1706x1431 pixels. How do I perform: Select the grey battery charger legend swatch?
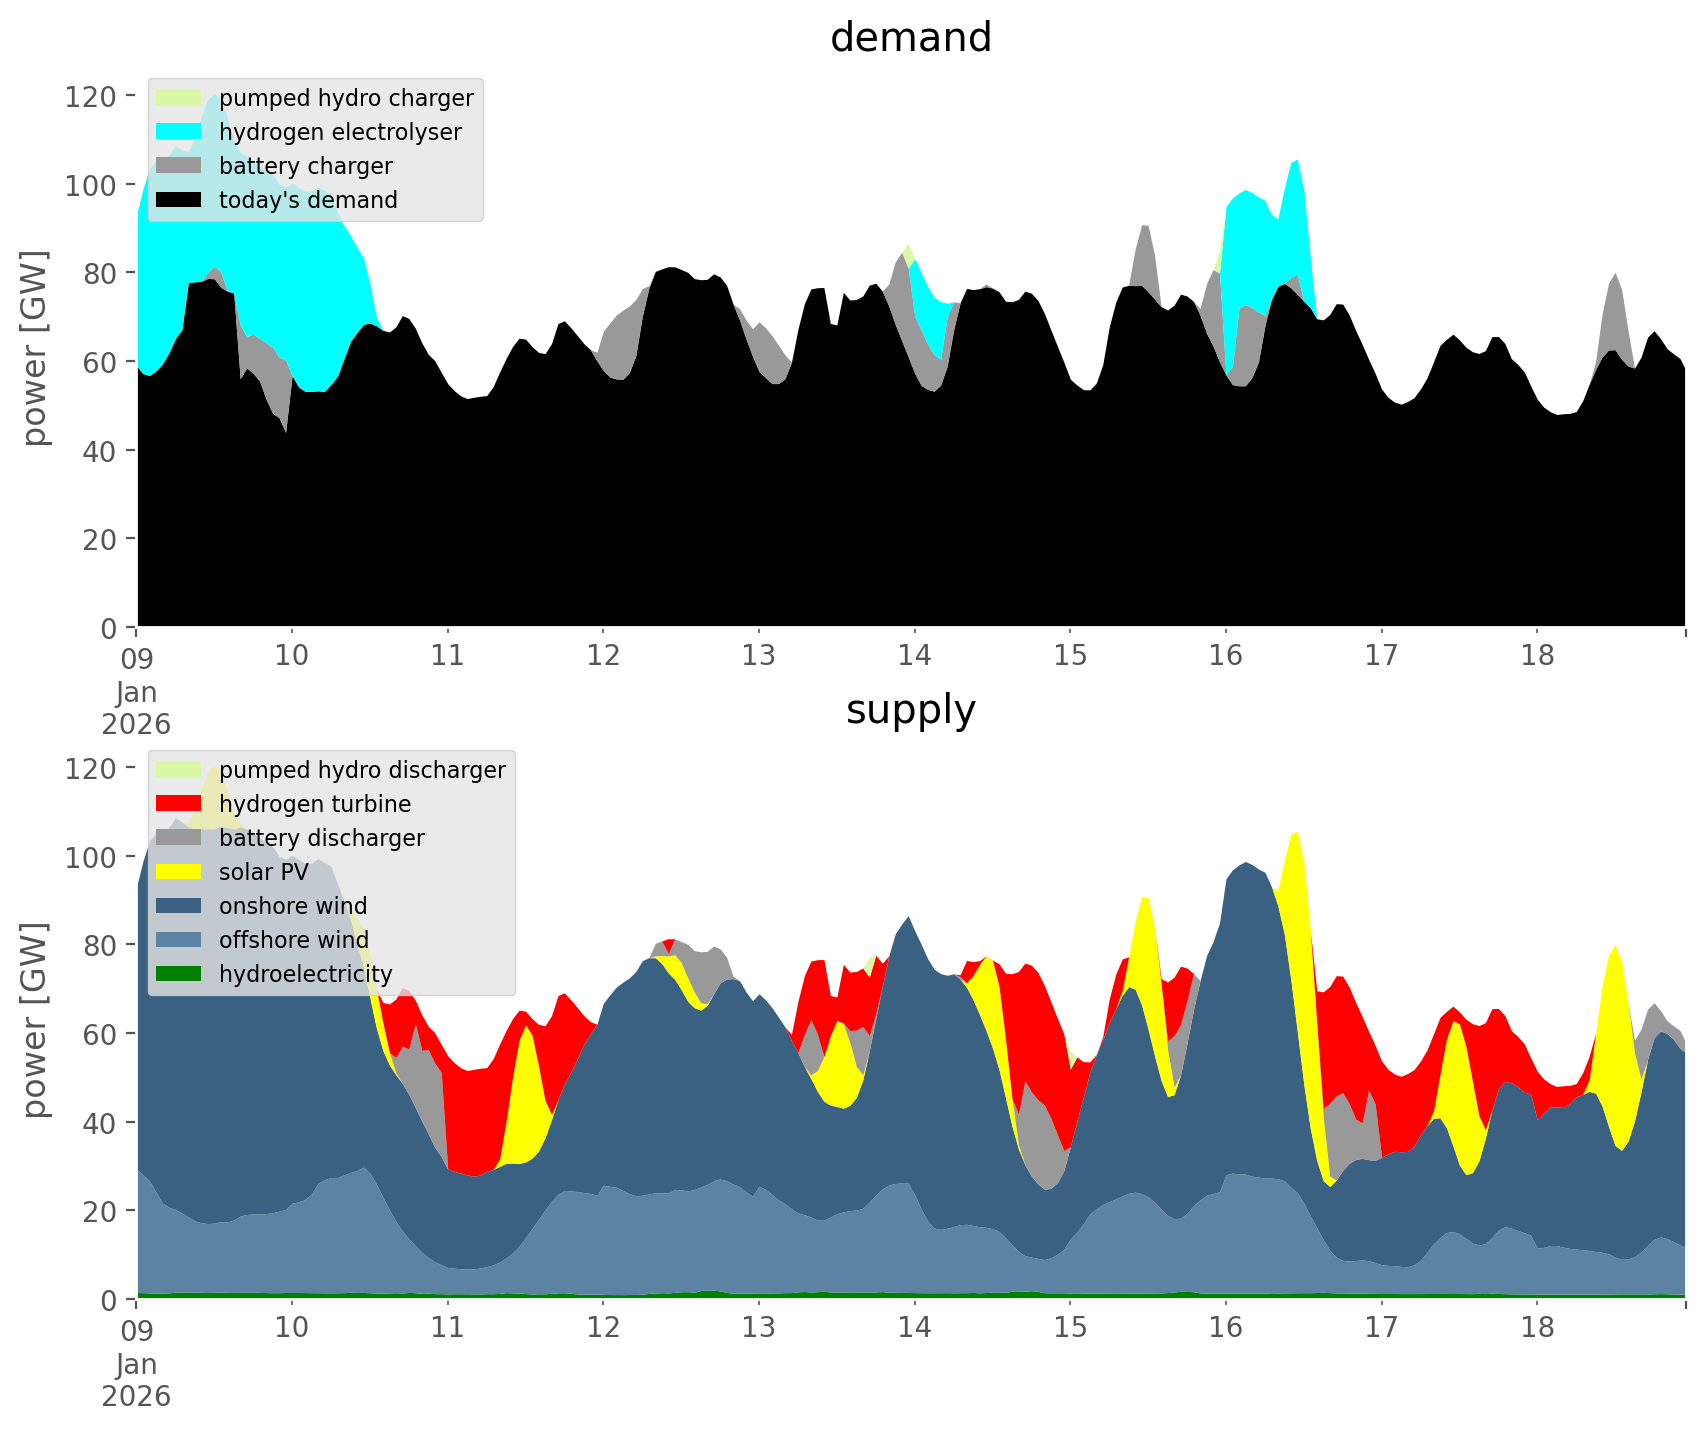pyautogui.click(x=178, y=166)
